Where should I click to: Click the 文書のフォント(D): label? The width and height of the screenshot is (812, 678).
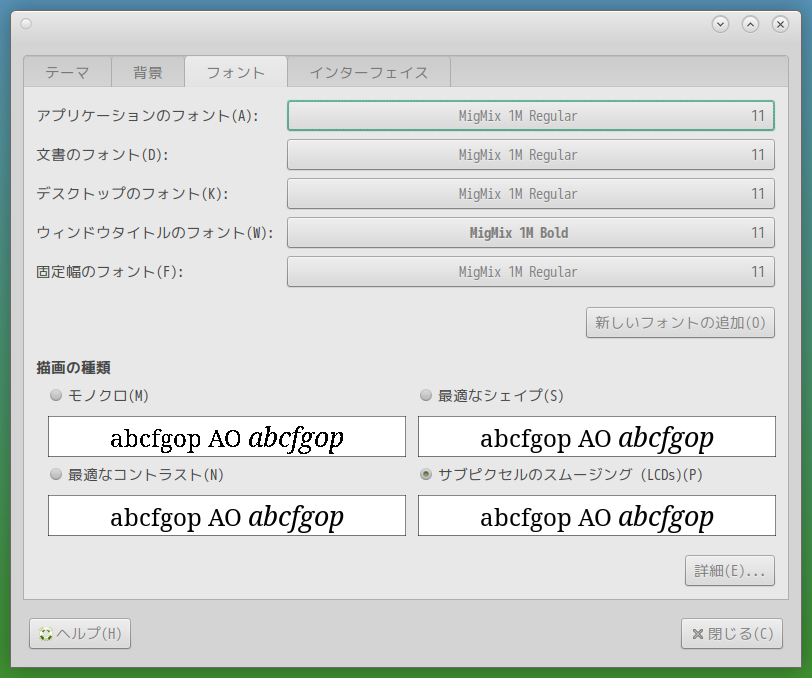(103, 154)
